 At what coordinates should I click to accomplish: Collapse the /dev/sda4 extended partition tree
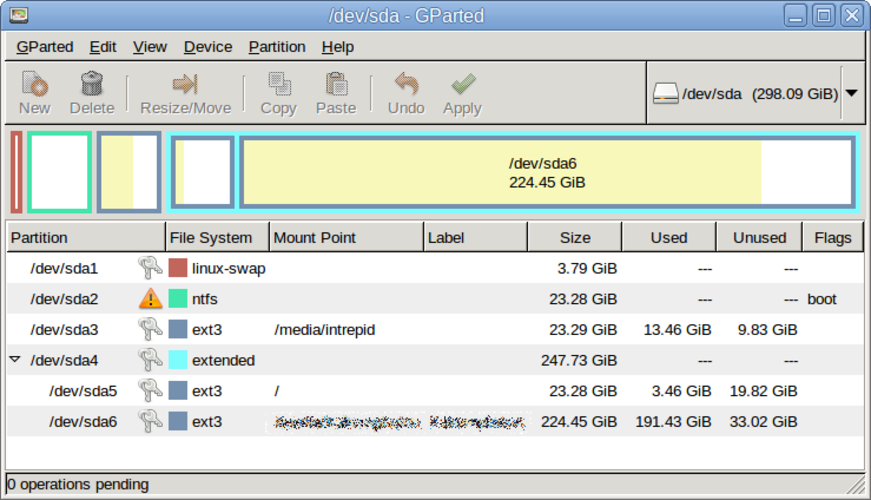click(x=15, y=359)
